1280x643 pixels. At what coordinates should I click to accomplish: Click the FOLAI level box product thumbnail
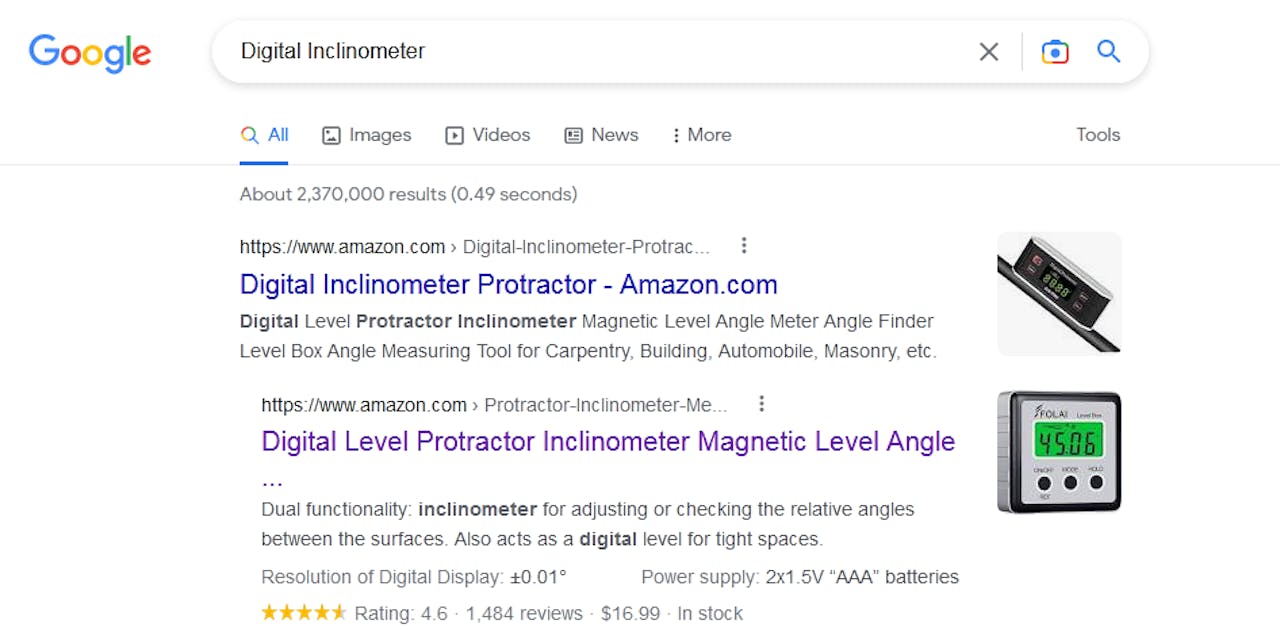coord(1059,452)
